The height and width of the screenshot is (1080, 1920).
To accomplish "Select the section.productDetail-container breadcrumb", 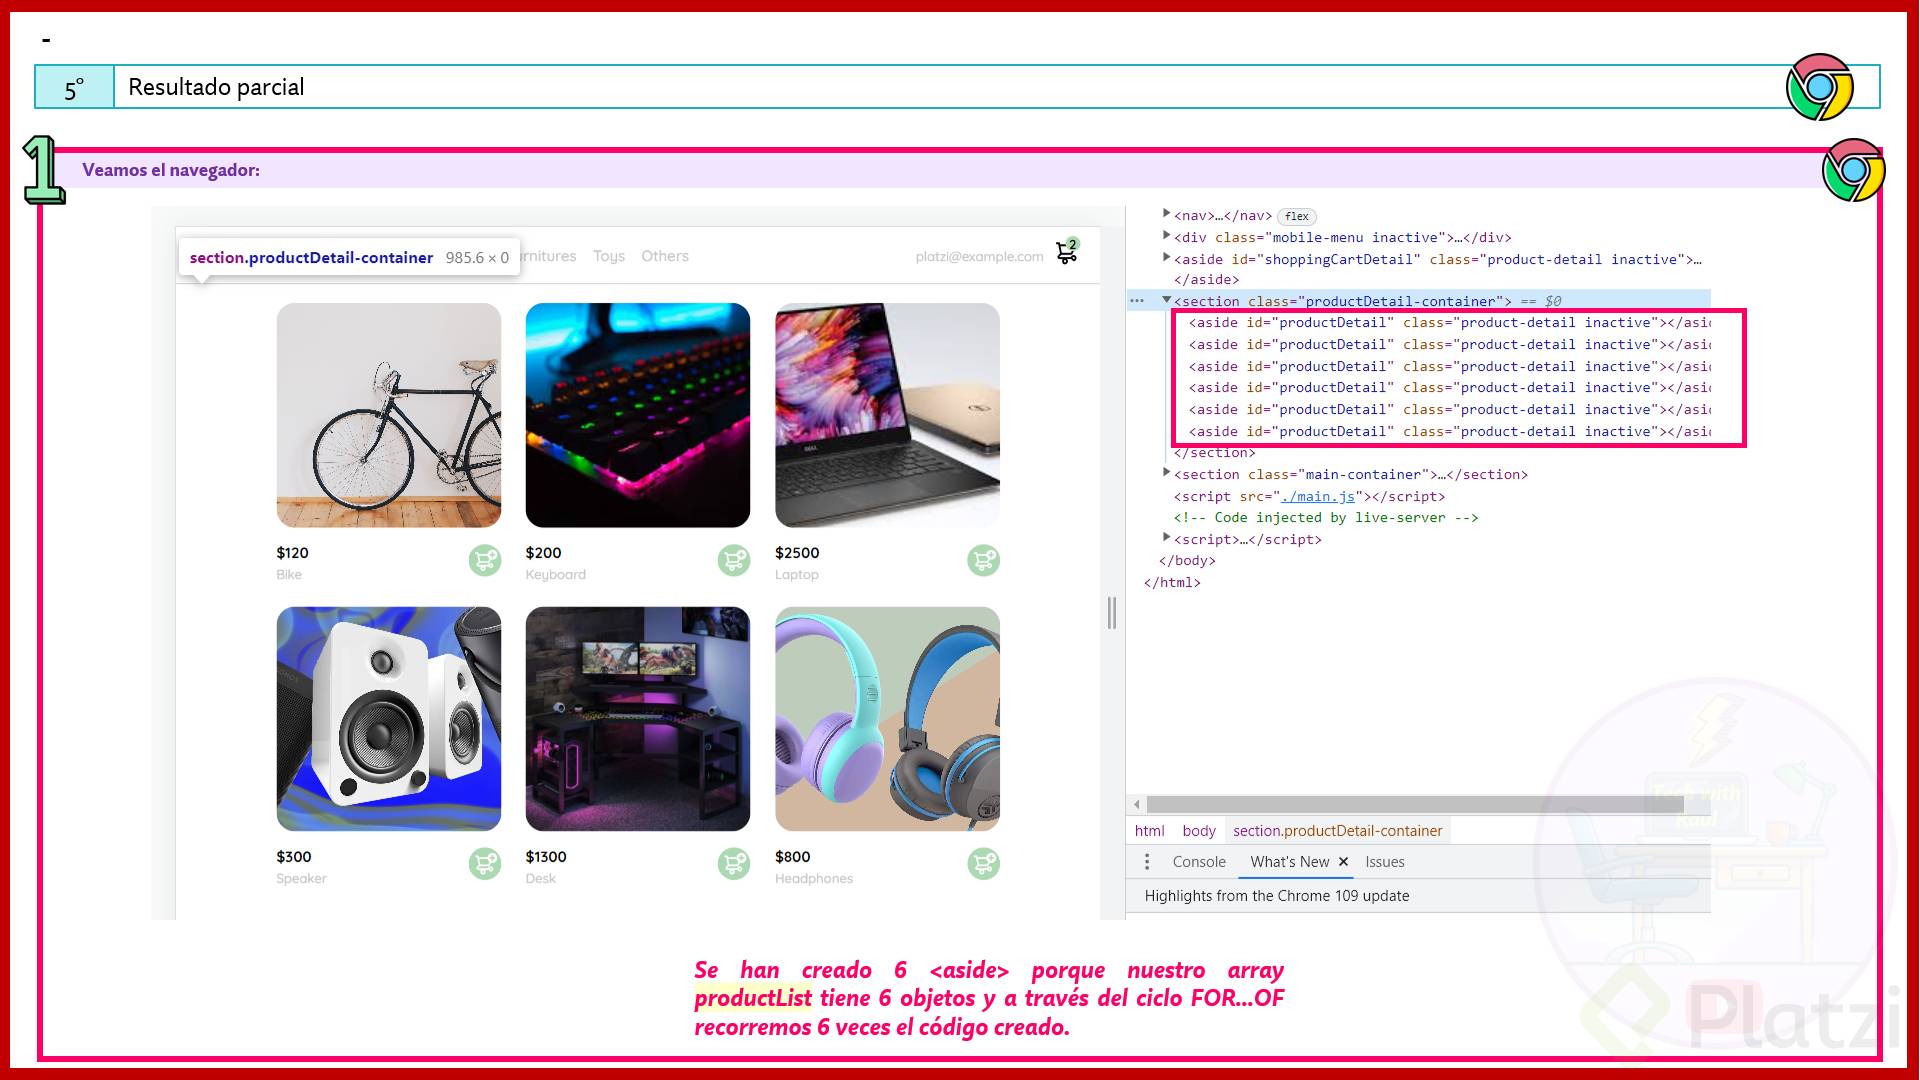I will coord(1337,831).
